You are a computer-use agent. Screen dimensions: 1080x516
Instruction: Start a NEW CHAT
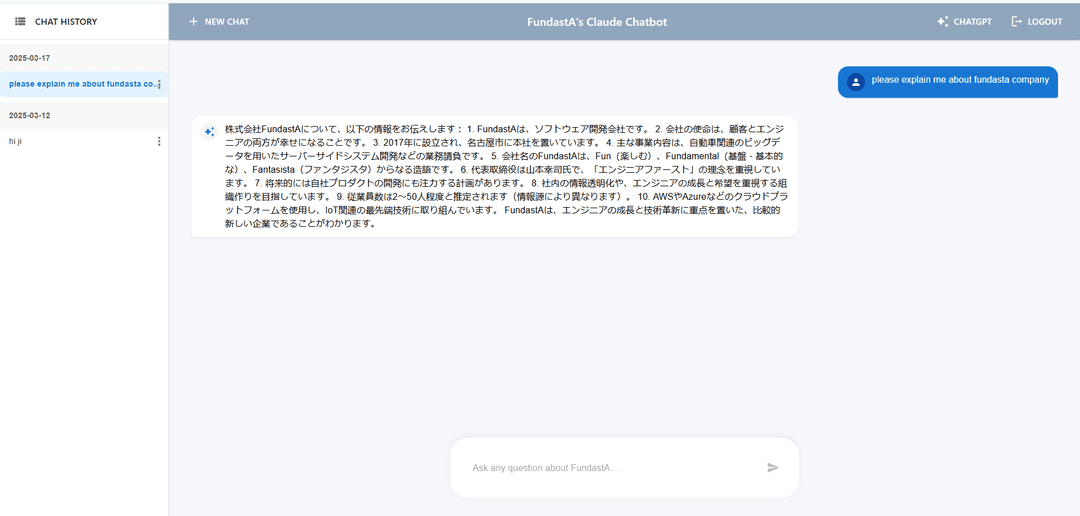point(219,21)
